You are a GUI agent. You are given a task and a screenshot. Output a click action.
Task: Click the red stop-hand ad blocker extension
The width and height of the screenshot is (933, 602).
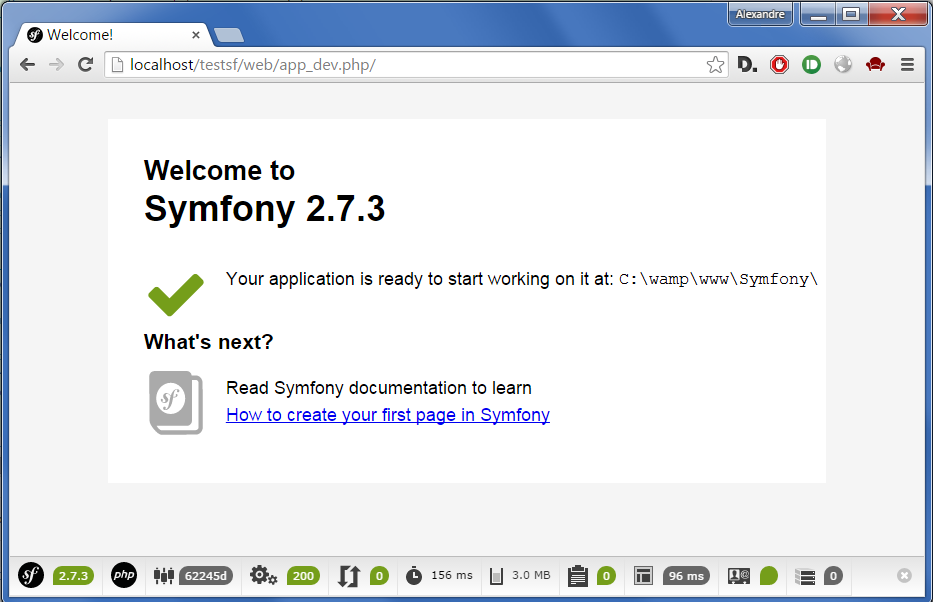tap(779, 64)
